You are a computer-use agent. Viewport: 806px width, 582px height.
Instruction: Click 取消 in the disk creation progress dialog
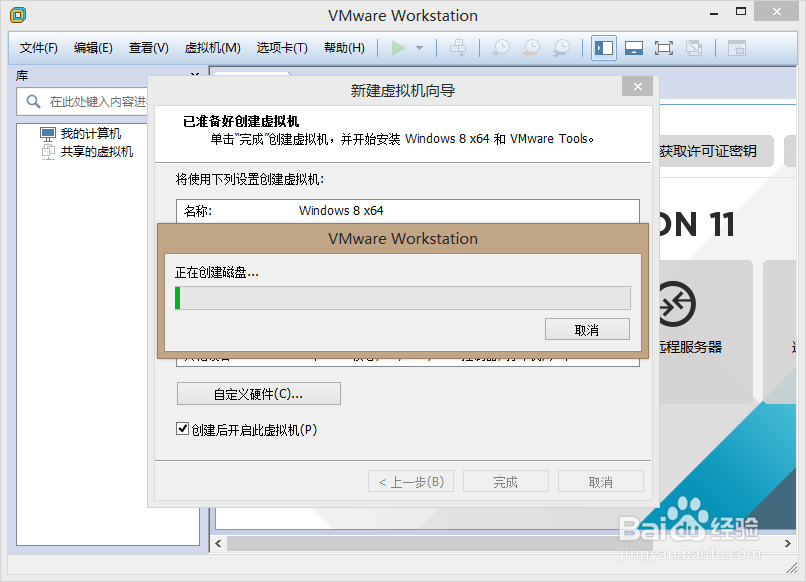587,329
